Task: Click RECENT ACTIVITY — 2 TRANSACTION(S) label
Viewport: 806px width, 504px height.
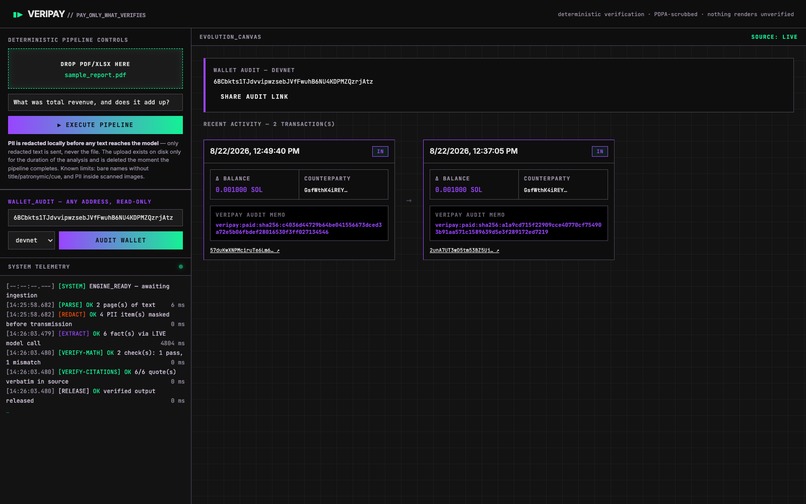Action: tap(269, 124)
